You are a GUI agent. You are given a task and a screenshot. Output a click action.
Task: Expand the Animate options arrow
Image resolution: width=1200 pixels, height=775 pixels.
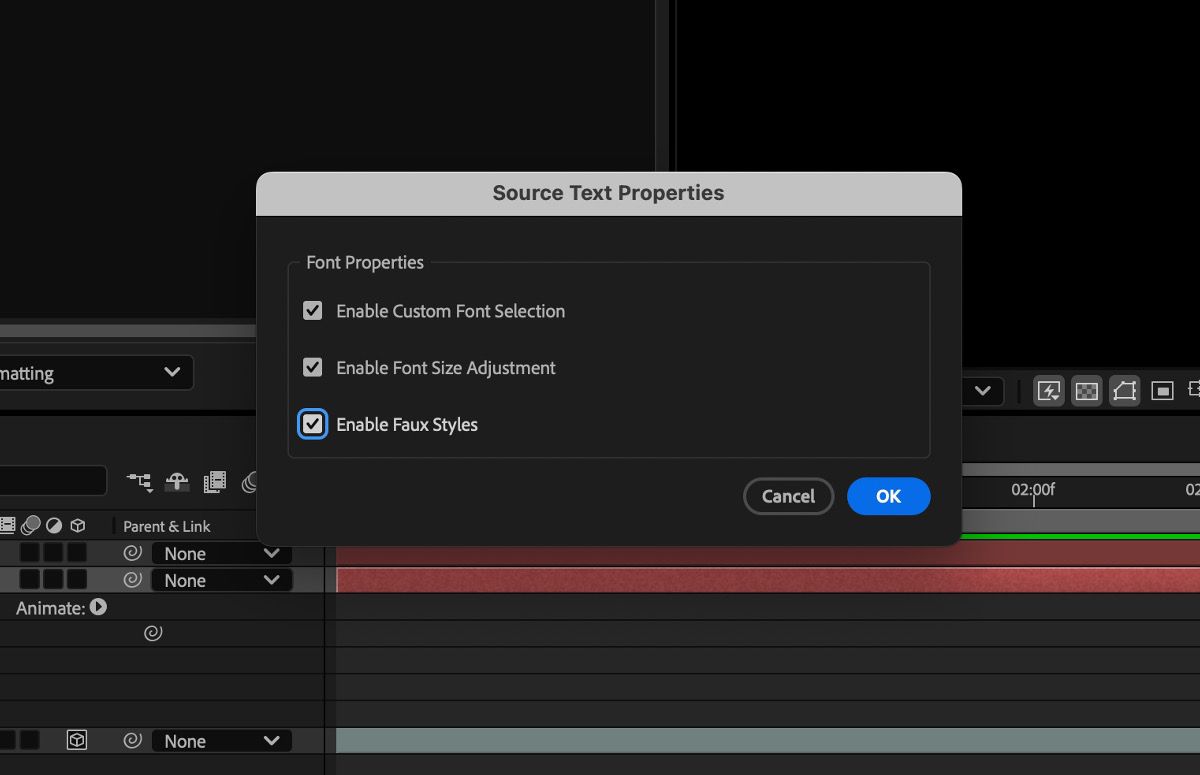97,607
